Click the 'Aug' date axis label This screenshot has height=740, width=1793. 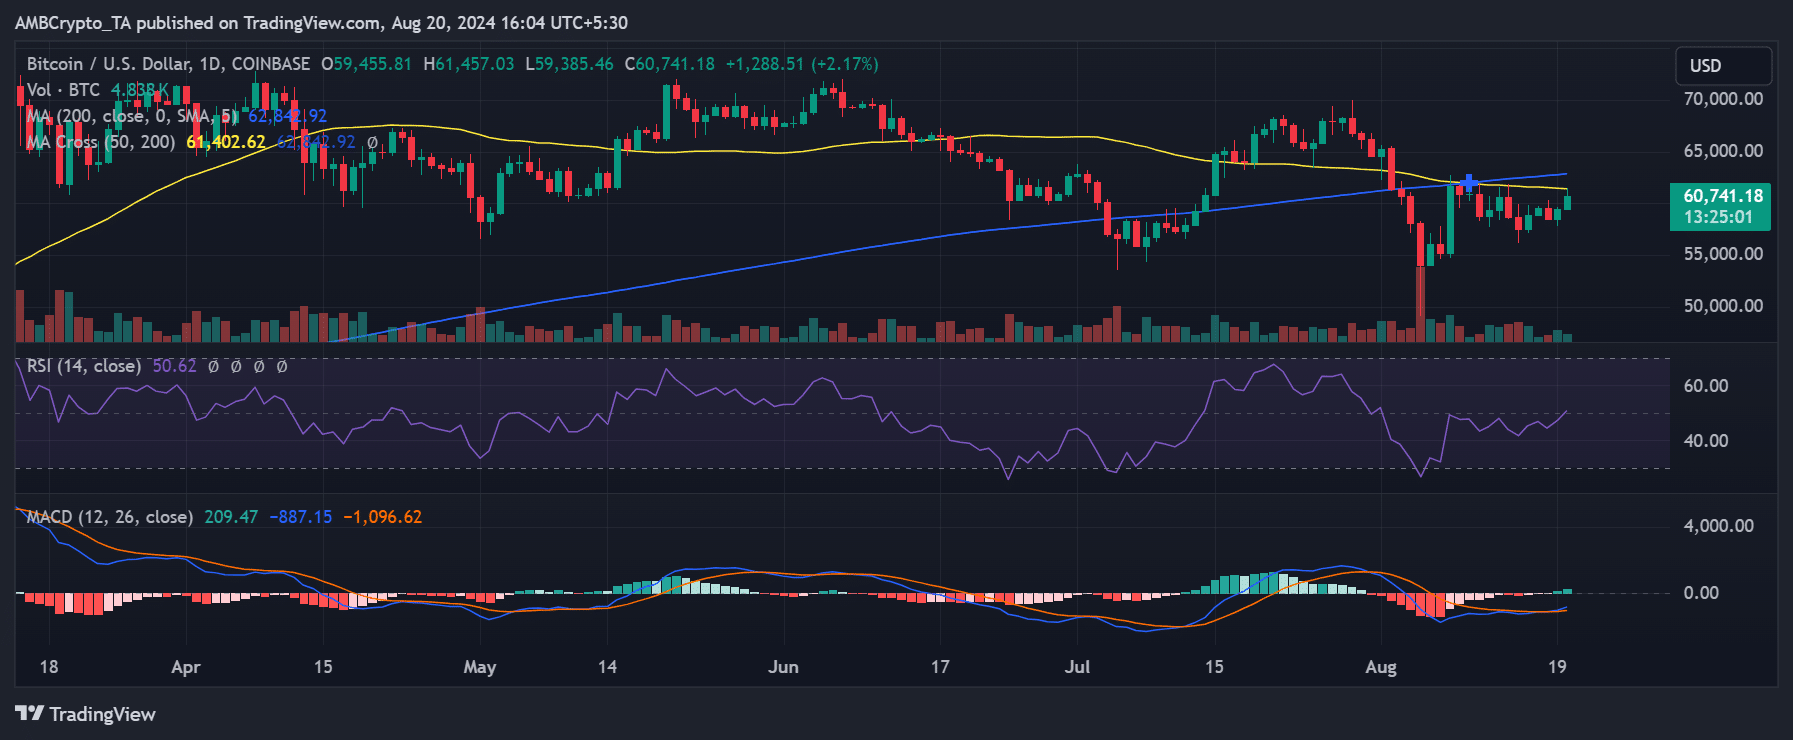[1381, 667]
